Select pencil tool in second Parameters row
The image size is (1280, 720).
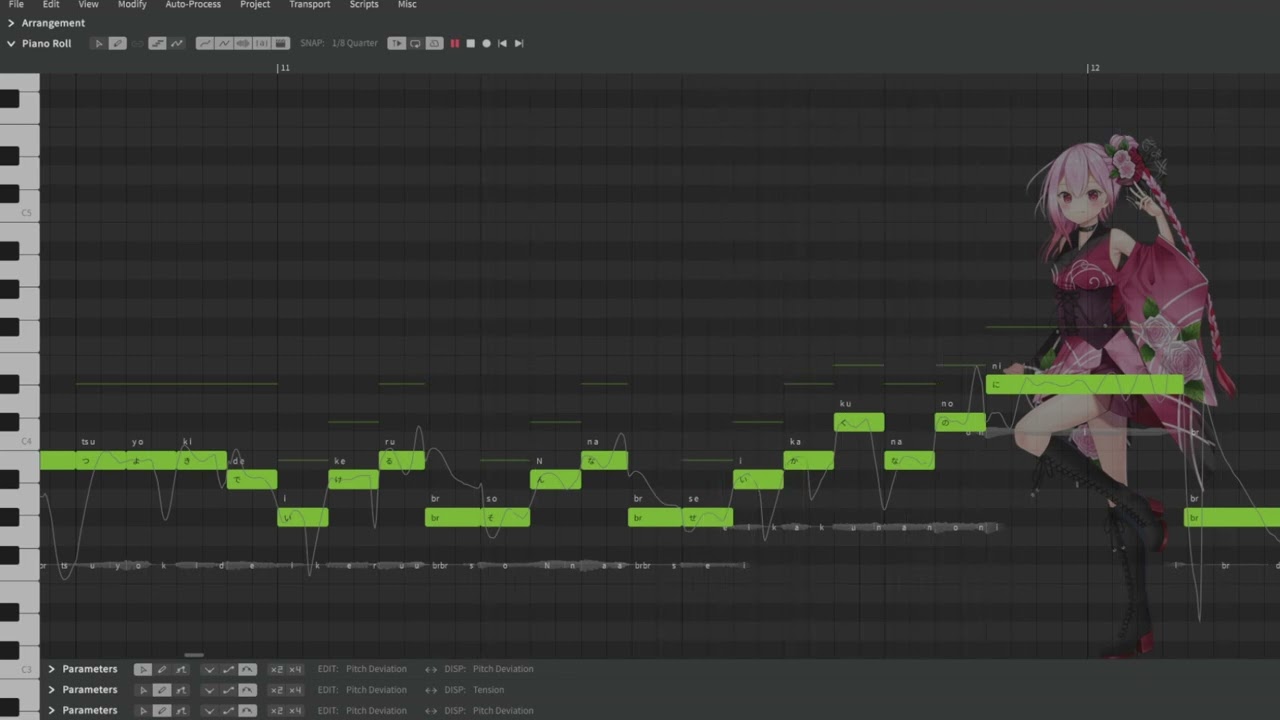point(162,690)
